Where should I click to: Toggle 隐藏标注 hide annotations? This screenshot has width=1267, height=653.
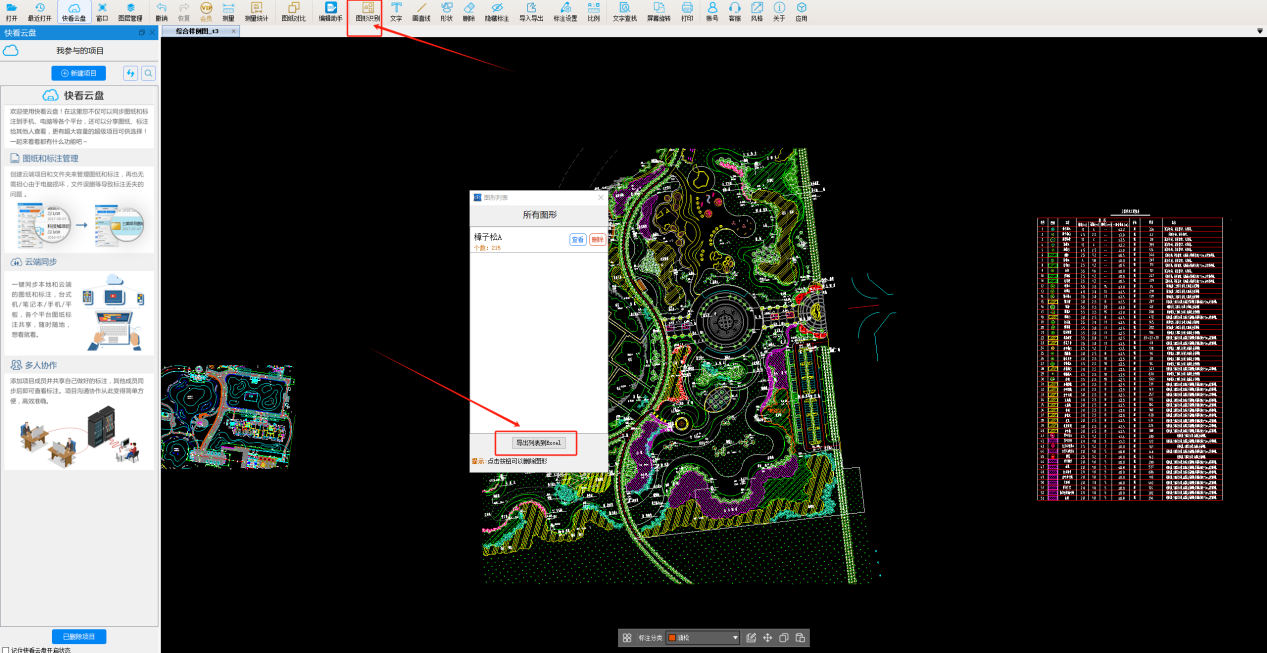coord(497,11)
